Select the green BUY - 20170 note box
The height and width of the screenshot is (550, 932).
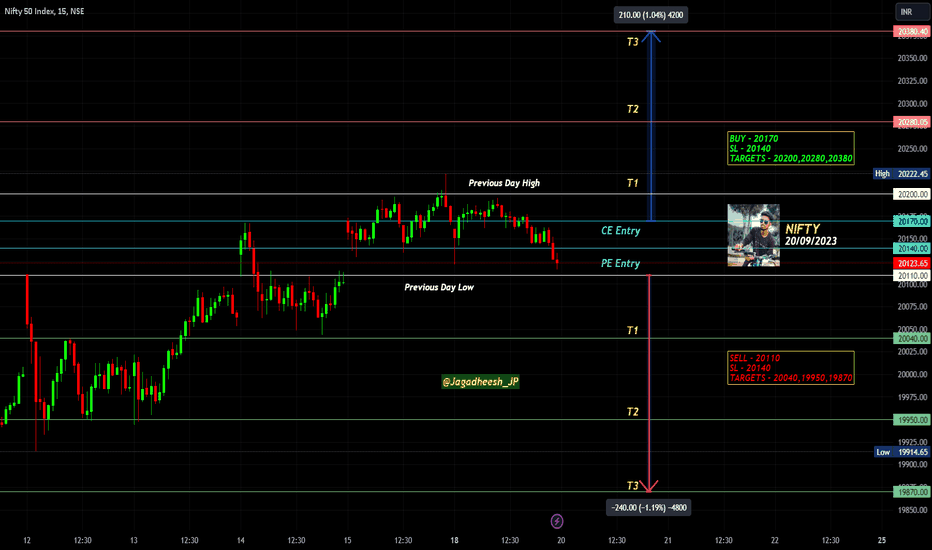[x=791, y=148]
